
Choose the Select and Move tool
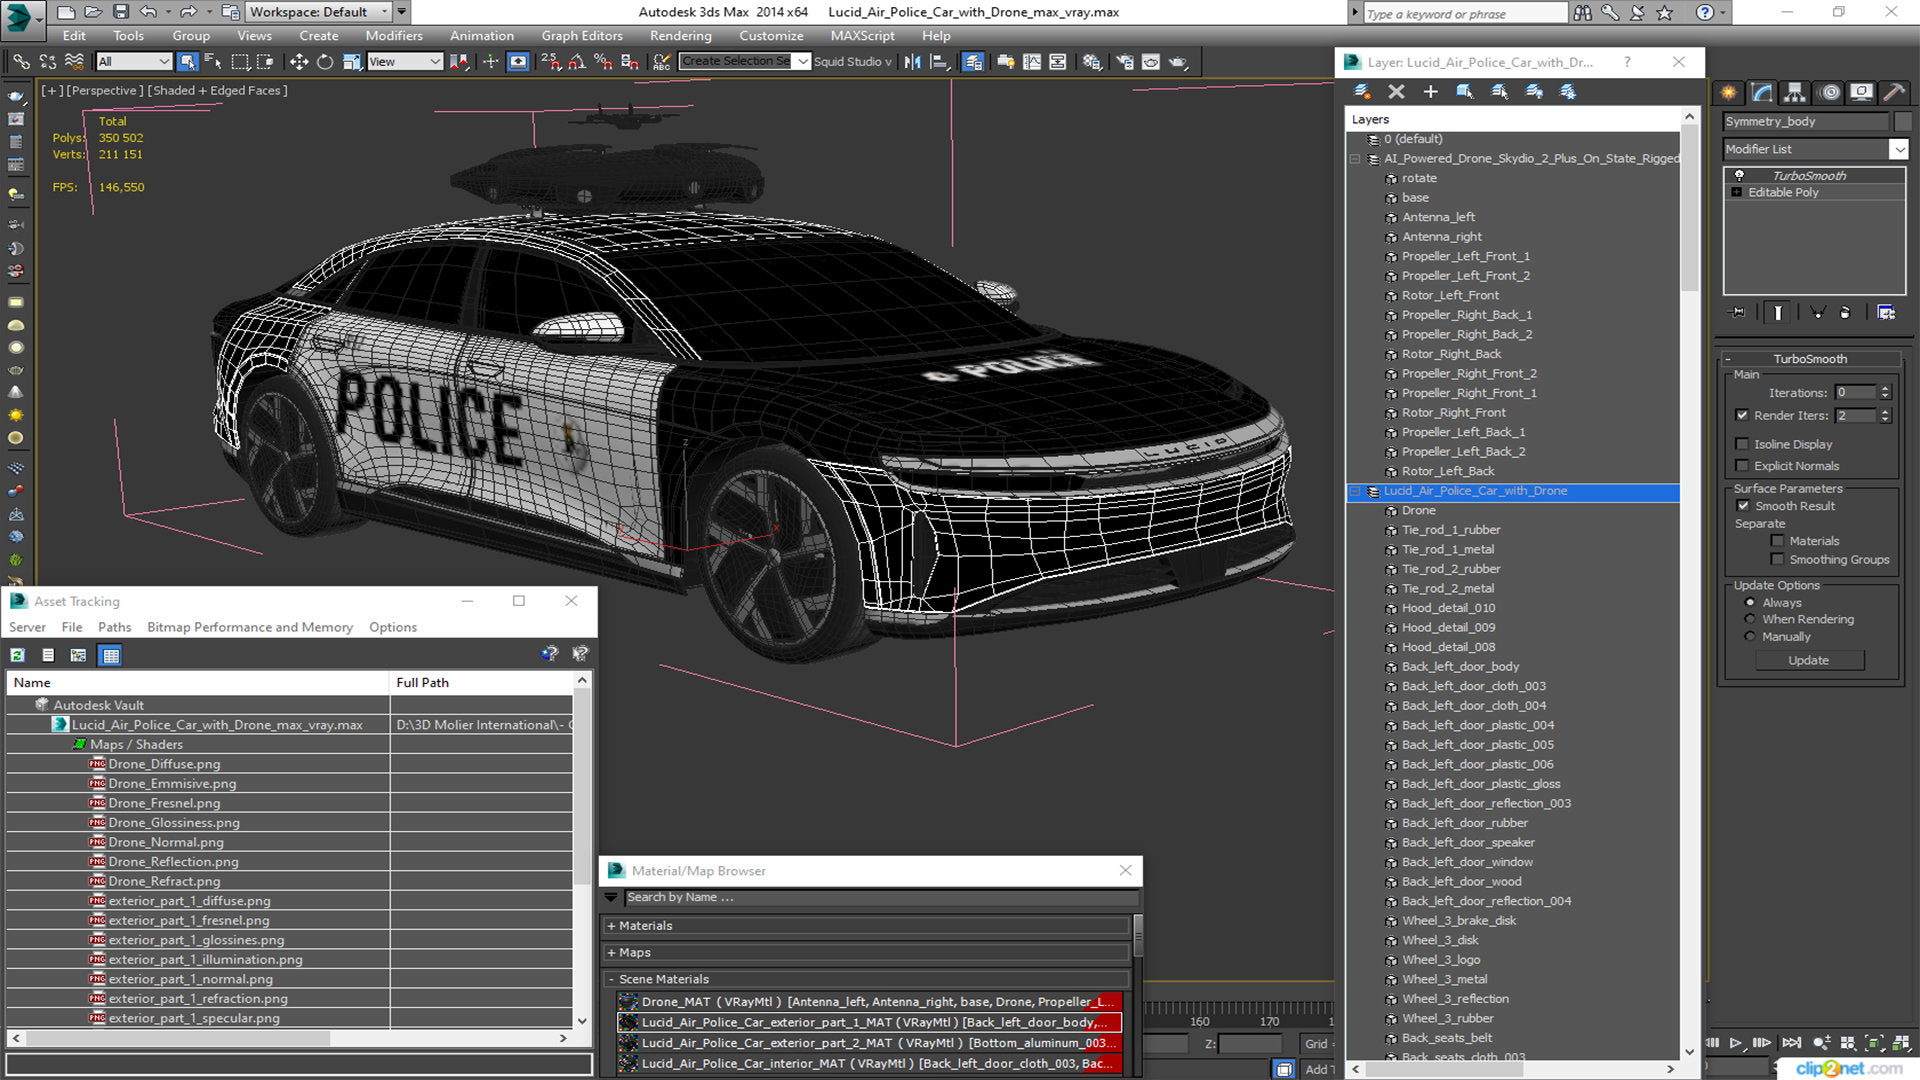coord(299,62)
